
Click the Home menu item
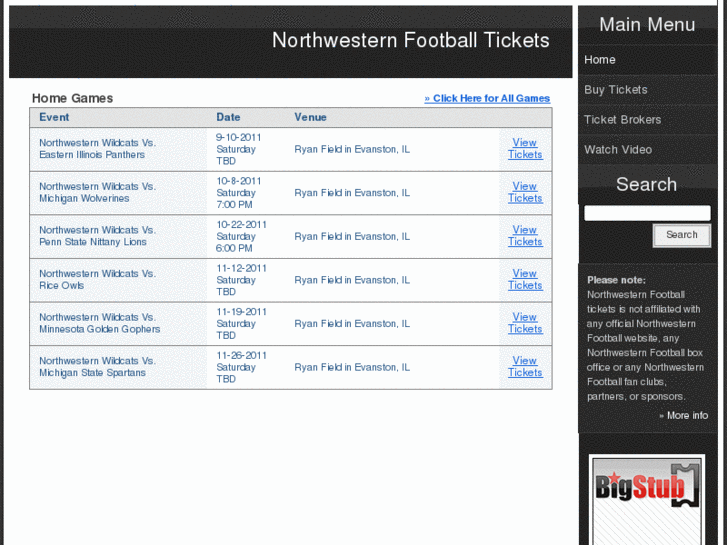(x=600, y=60)
